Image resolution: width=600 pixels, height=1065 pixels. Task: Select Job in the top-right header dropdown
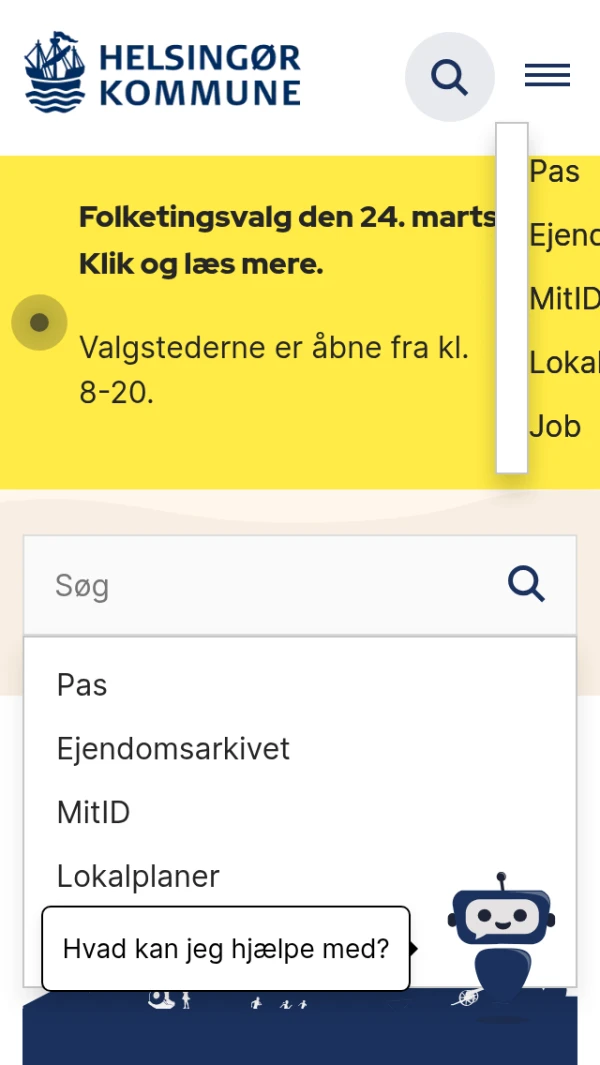[555, 426]
